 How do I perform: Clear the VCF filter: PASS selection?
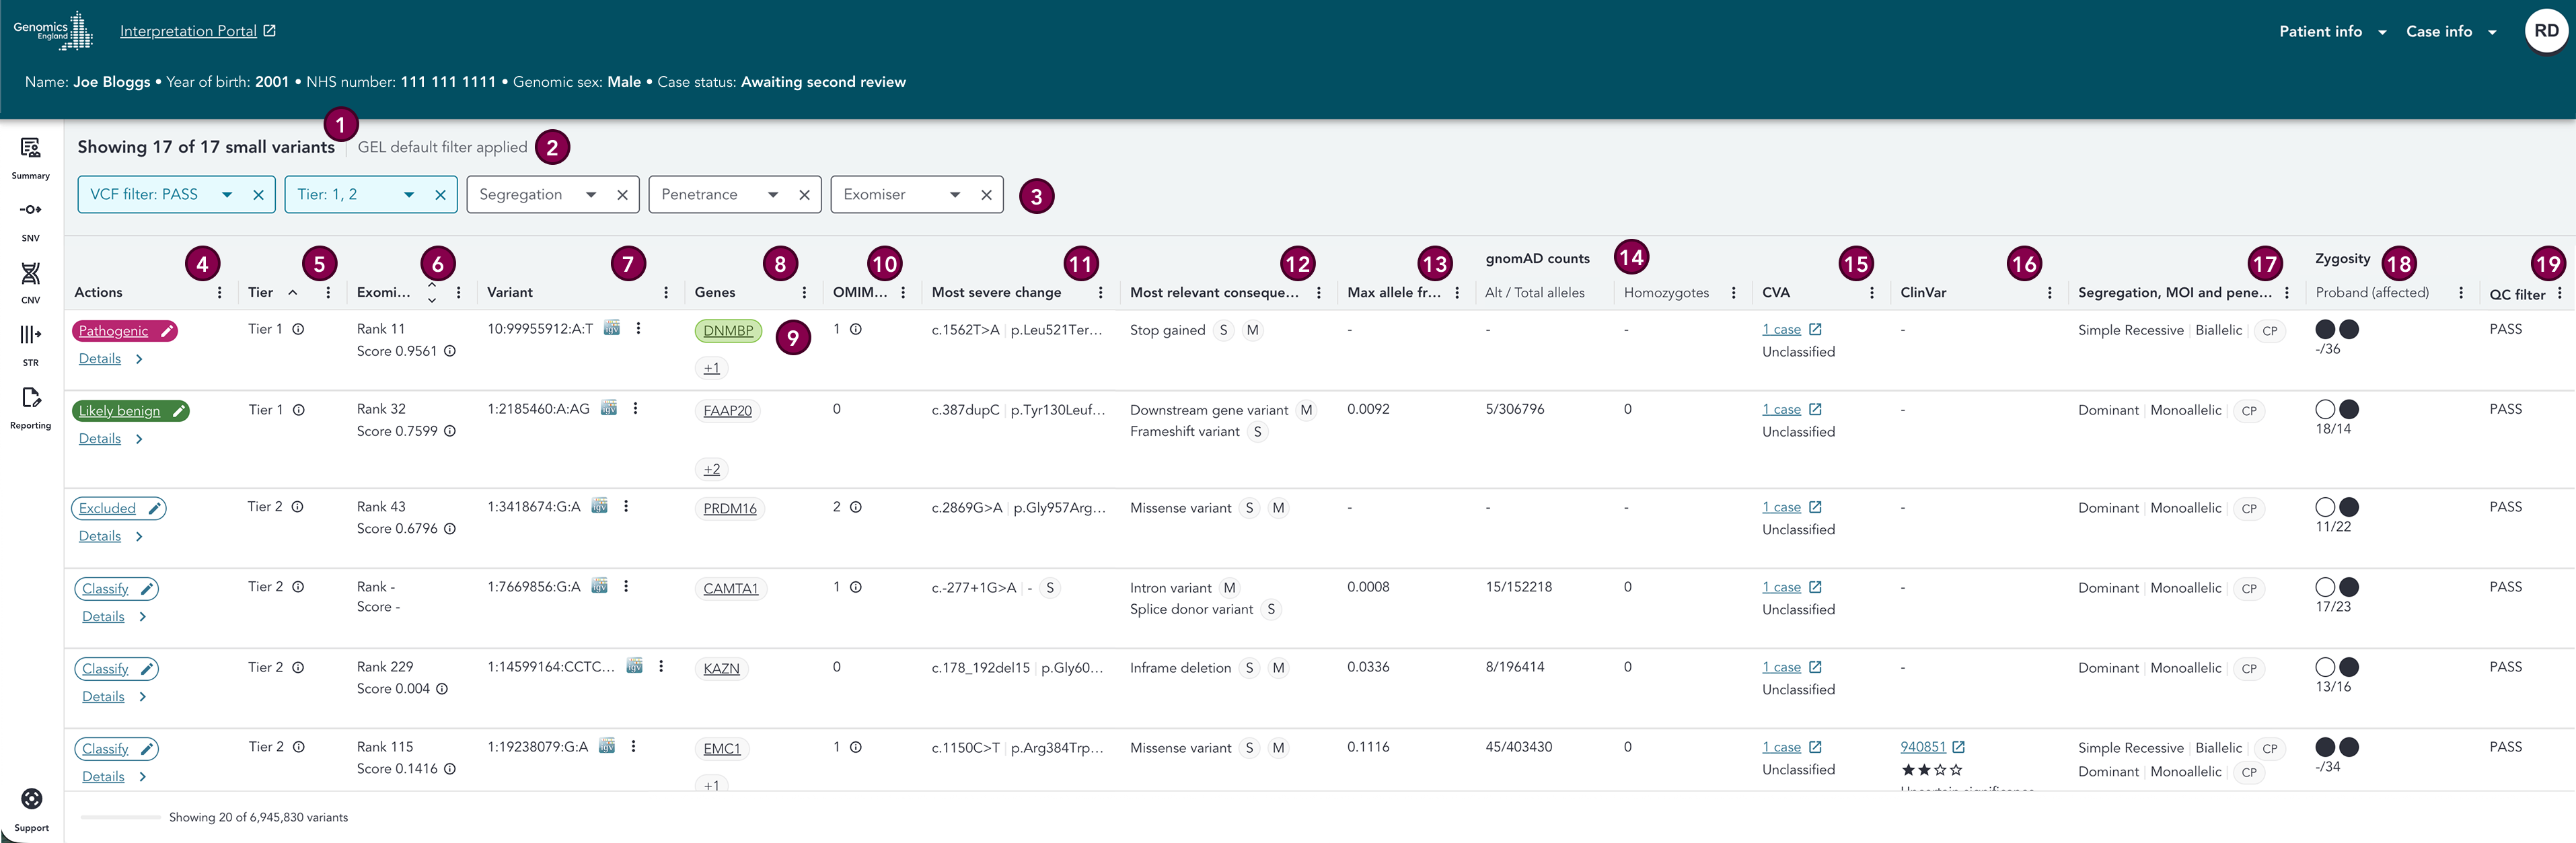click(x=258, y=195)
